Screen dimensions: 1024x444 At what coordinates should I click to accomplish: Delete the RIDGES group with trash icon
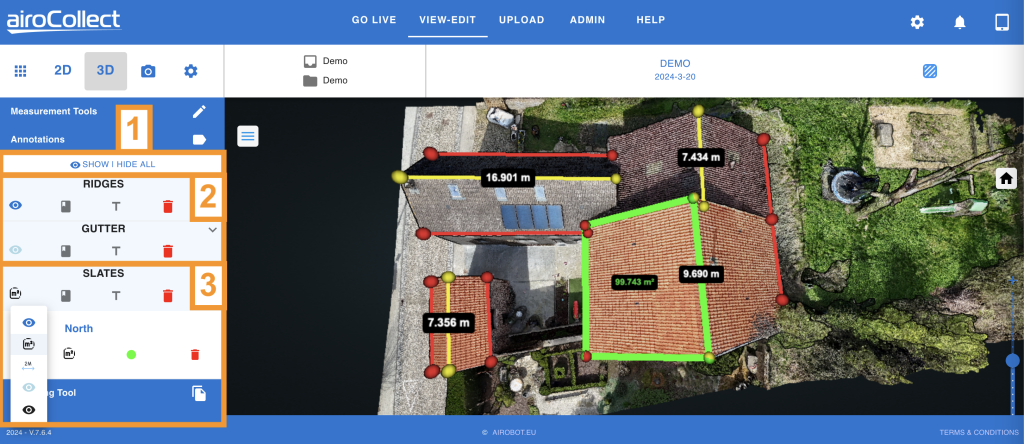[x=168, y=207]
